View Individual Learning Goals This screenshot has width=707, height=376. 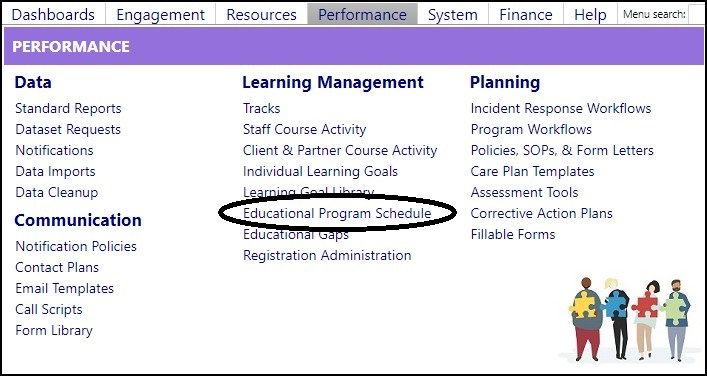tap(320, 171)
